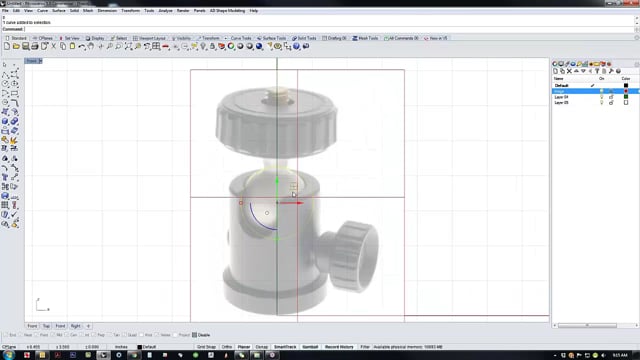Switch to the Top viewport tab
The width and height of the screenshot is (640, 360).
[x=46, y=326]
